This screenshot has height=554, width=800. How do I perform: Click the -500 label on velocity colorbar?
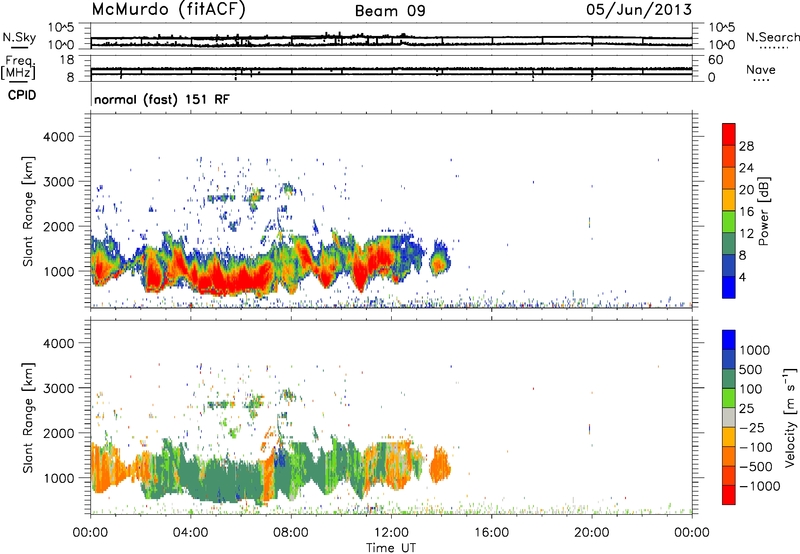coord(756,466)
